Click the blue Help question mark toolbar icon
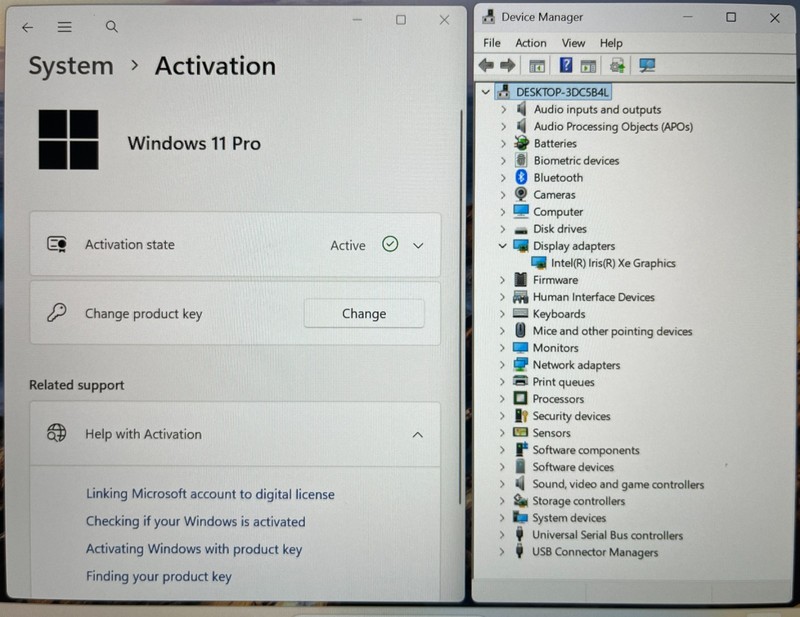 point(565,65)
